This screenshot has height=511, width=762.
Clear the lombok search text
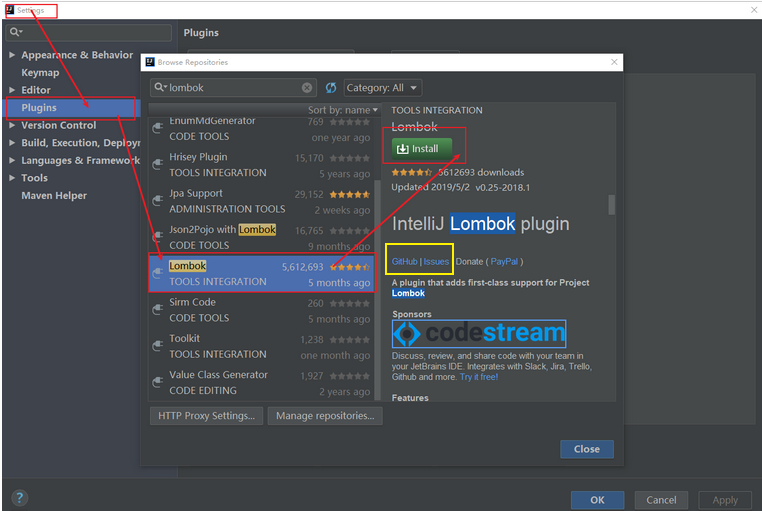(307, 88)
